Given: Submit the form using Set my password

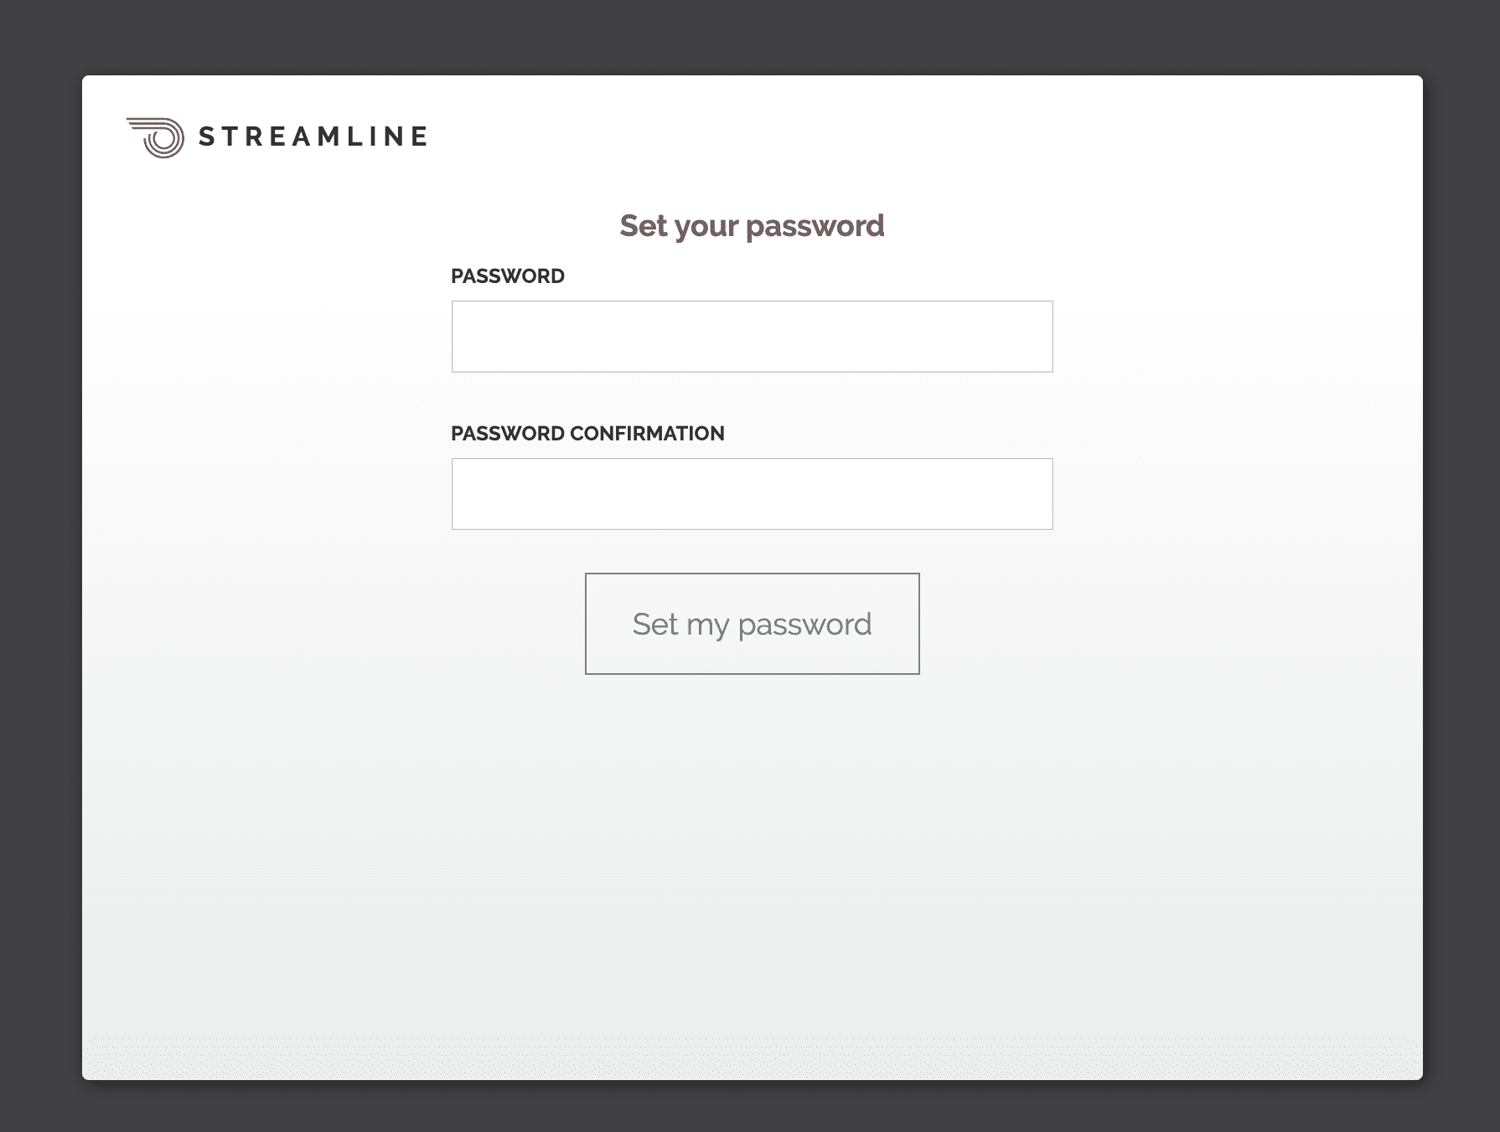Looking at the screenshot, I should [751, 623].
